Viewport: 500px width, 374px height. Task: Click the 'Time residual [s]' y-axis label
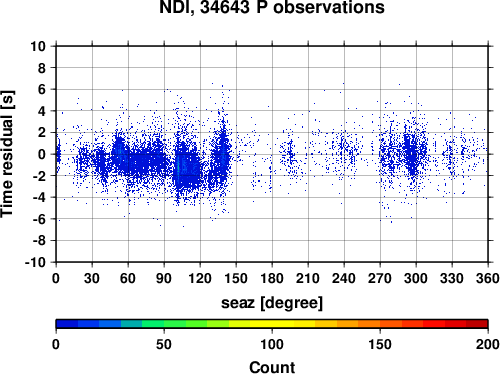tap(7, 154)
